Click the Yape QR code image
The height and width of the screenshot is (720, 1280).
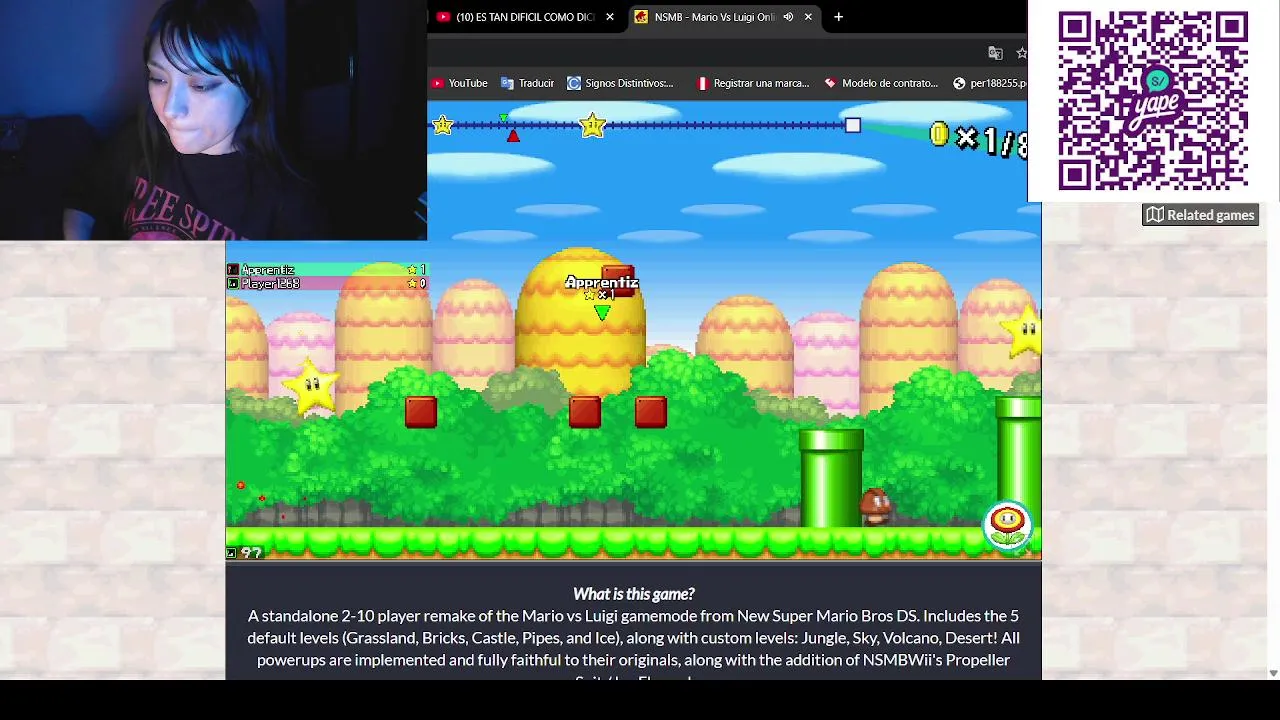pyautogui.click(x=1153, y=101)
